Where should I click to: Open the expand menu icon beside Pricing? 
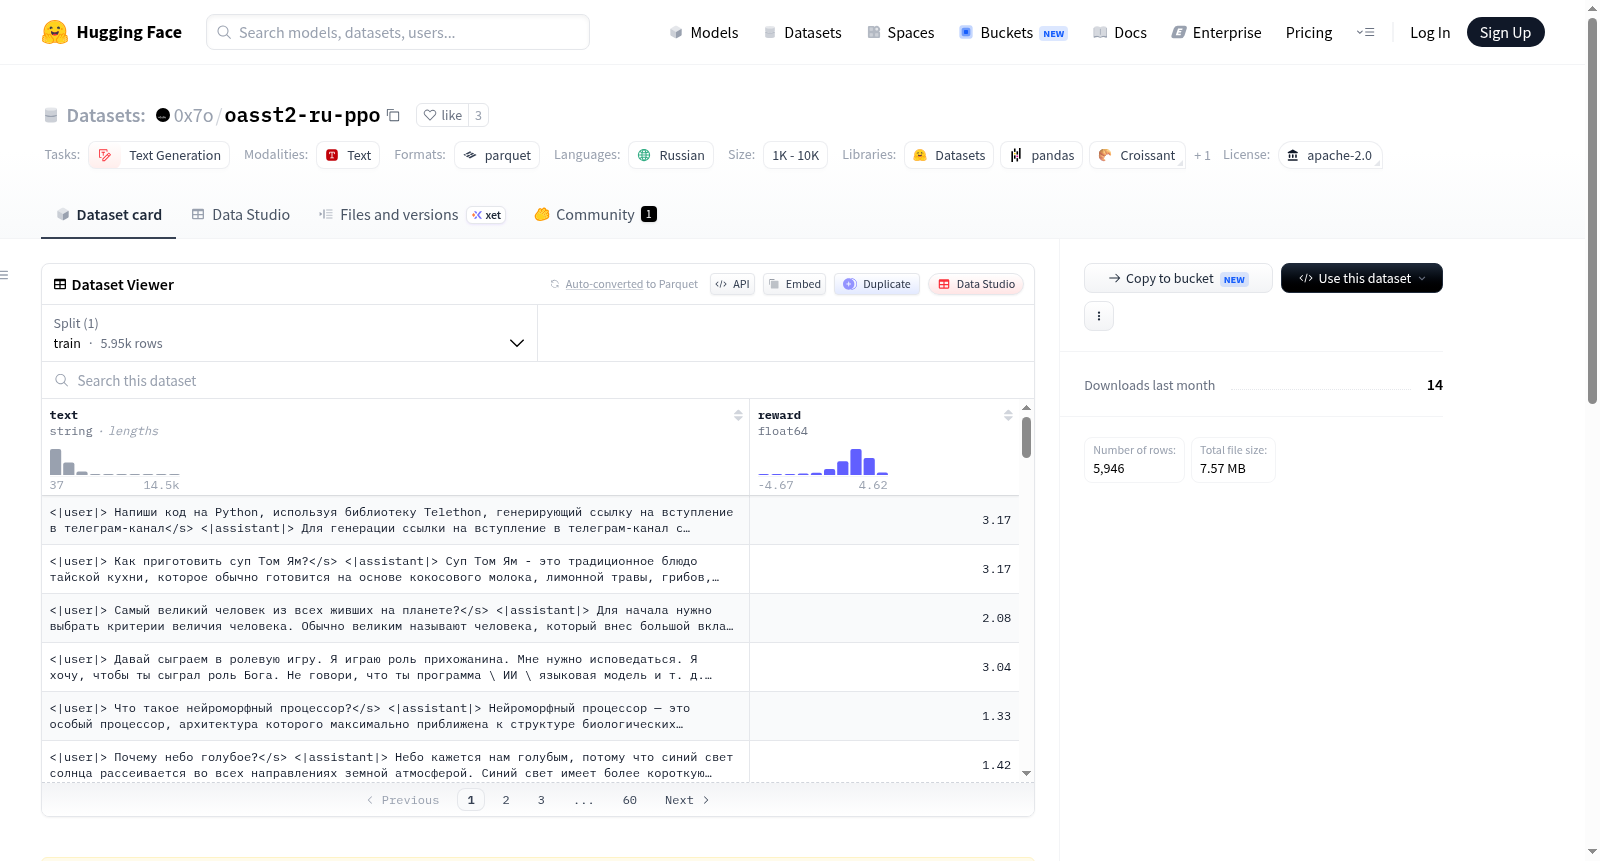(x=1365, y=32)
